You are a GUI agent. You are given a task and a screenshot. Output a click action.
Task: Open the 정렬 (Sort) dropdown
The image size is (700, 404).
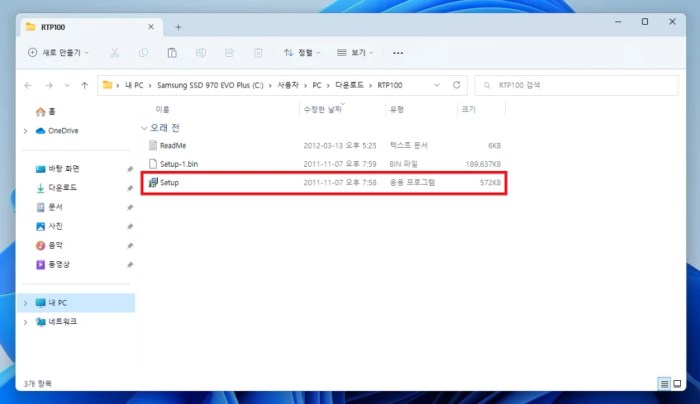(x=302, y=53)
